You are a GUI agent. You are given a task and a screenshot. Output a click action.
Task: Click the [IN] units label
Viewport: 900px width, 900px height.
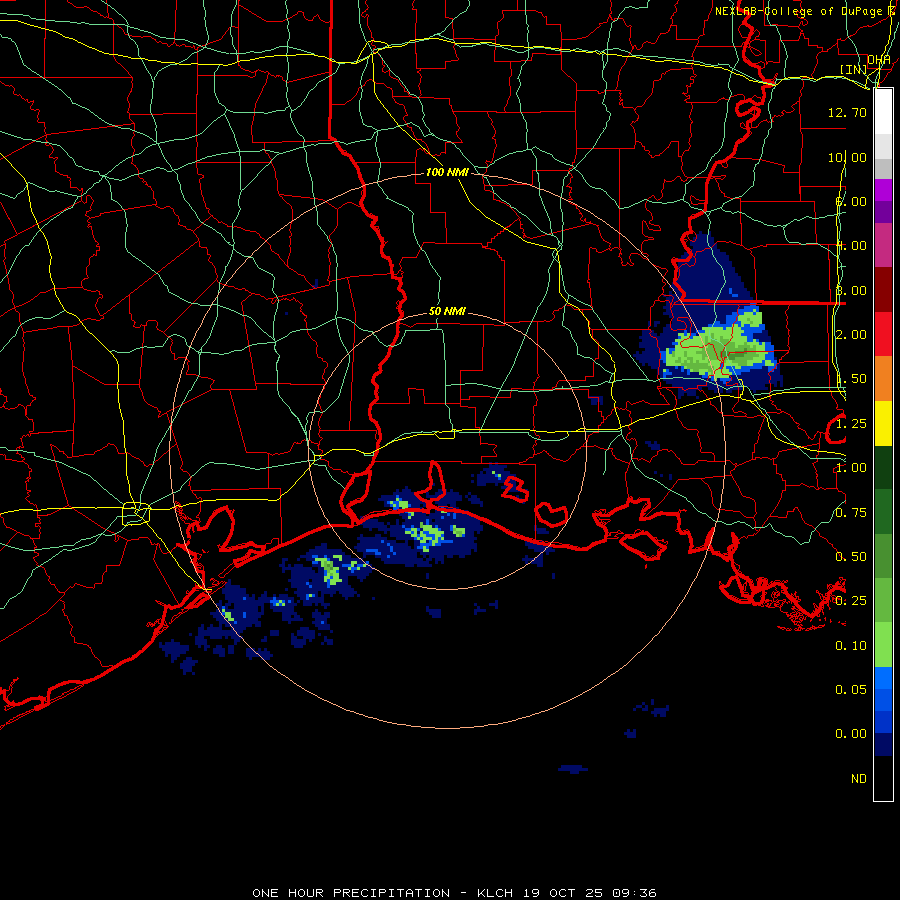854,69
